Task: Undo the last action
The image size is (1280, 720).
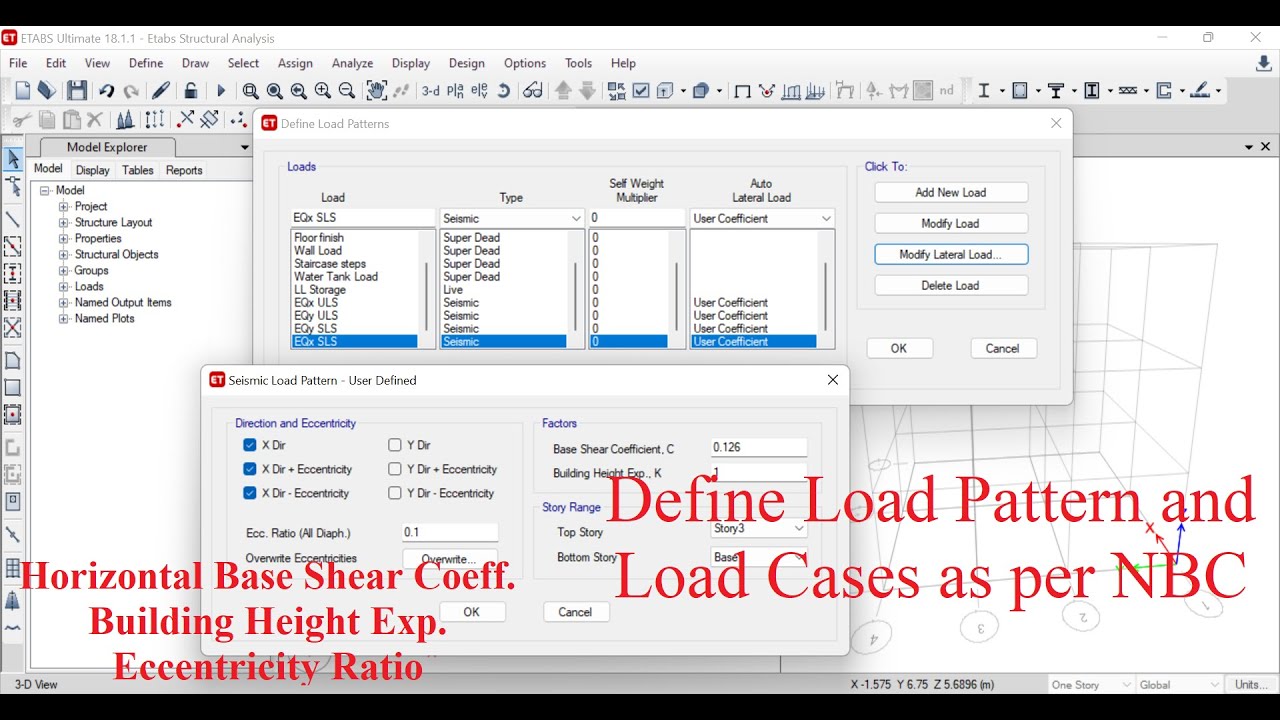Action: tap(106, 91)
